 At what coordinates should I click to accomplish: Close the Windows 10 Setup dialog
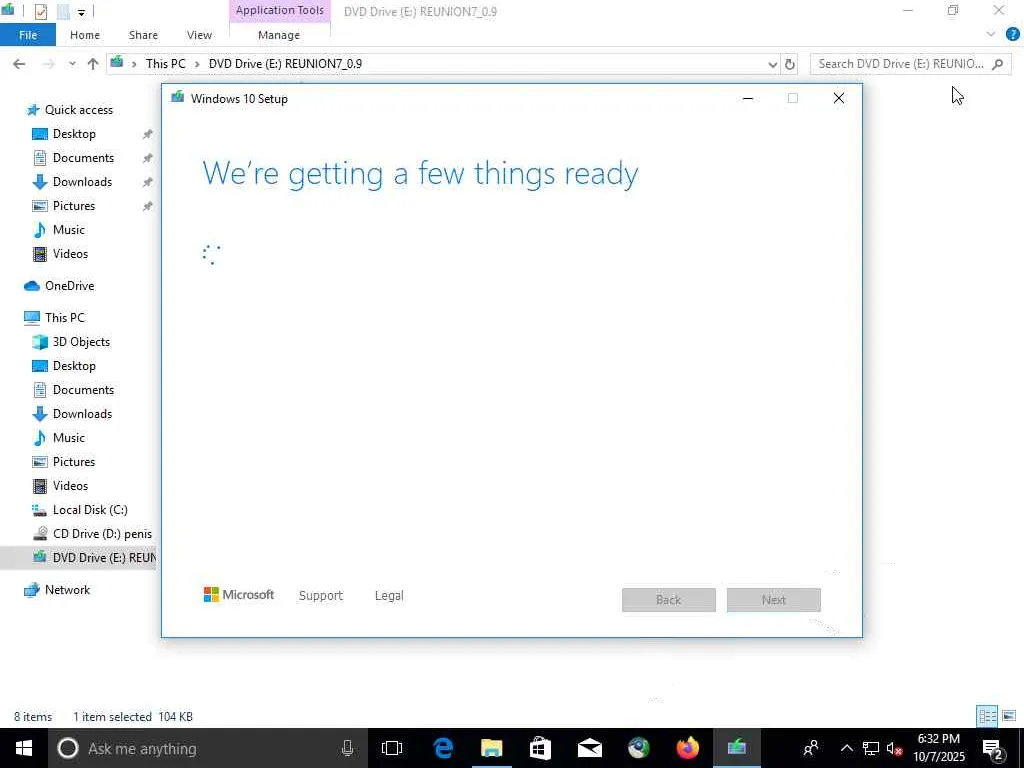point(839,99)
